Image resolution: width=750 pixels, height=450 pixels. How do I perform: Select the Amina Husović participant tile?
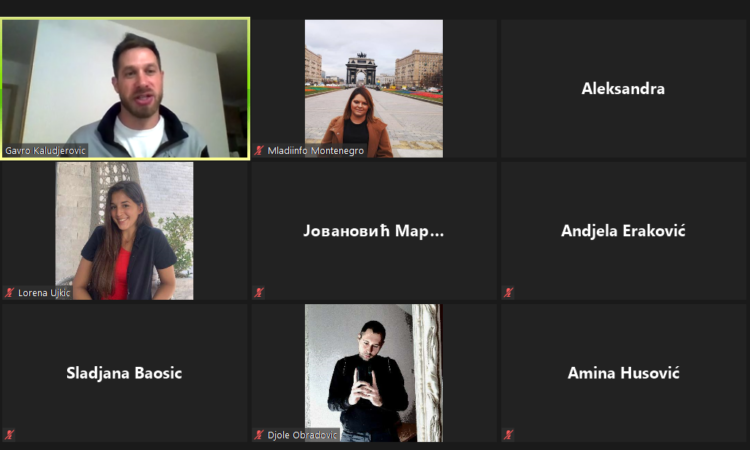(x=623, y=373)
